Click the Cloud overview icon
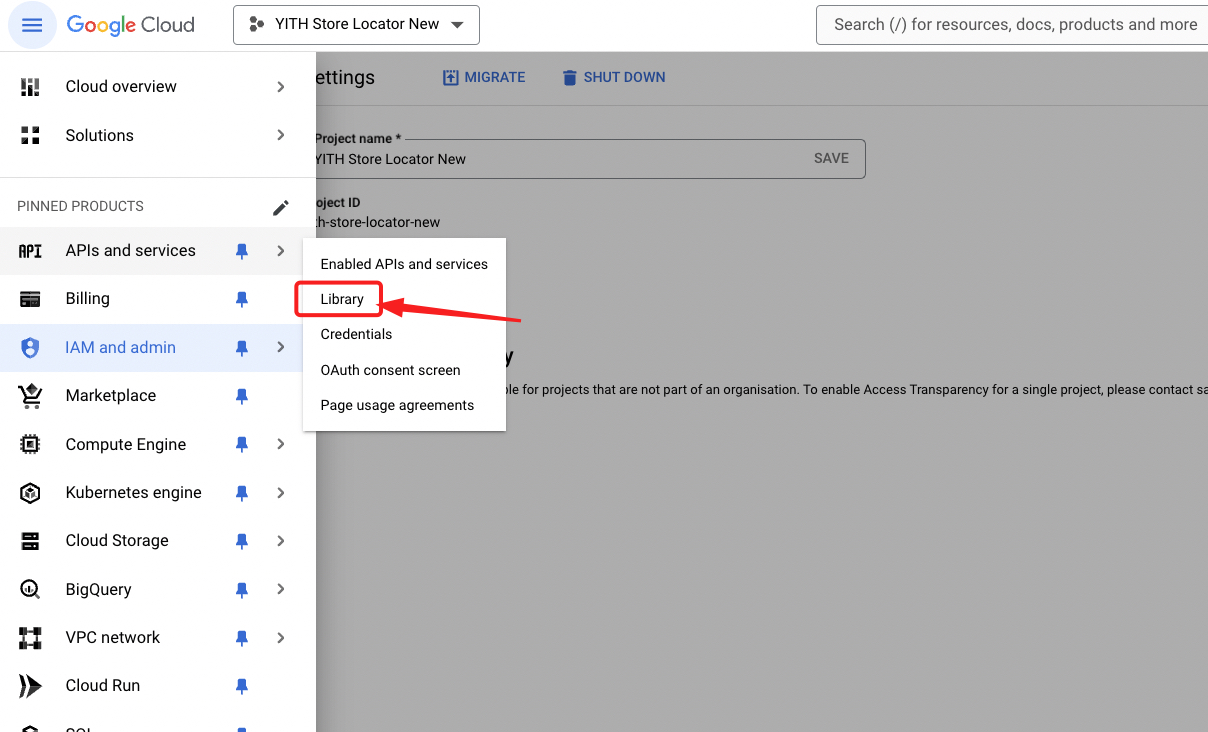 30,87
